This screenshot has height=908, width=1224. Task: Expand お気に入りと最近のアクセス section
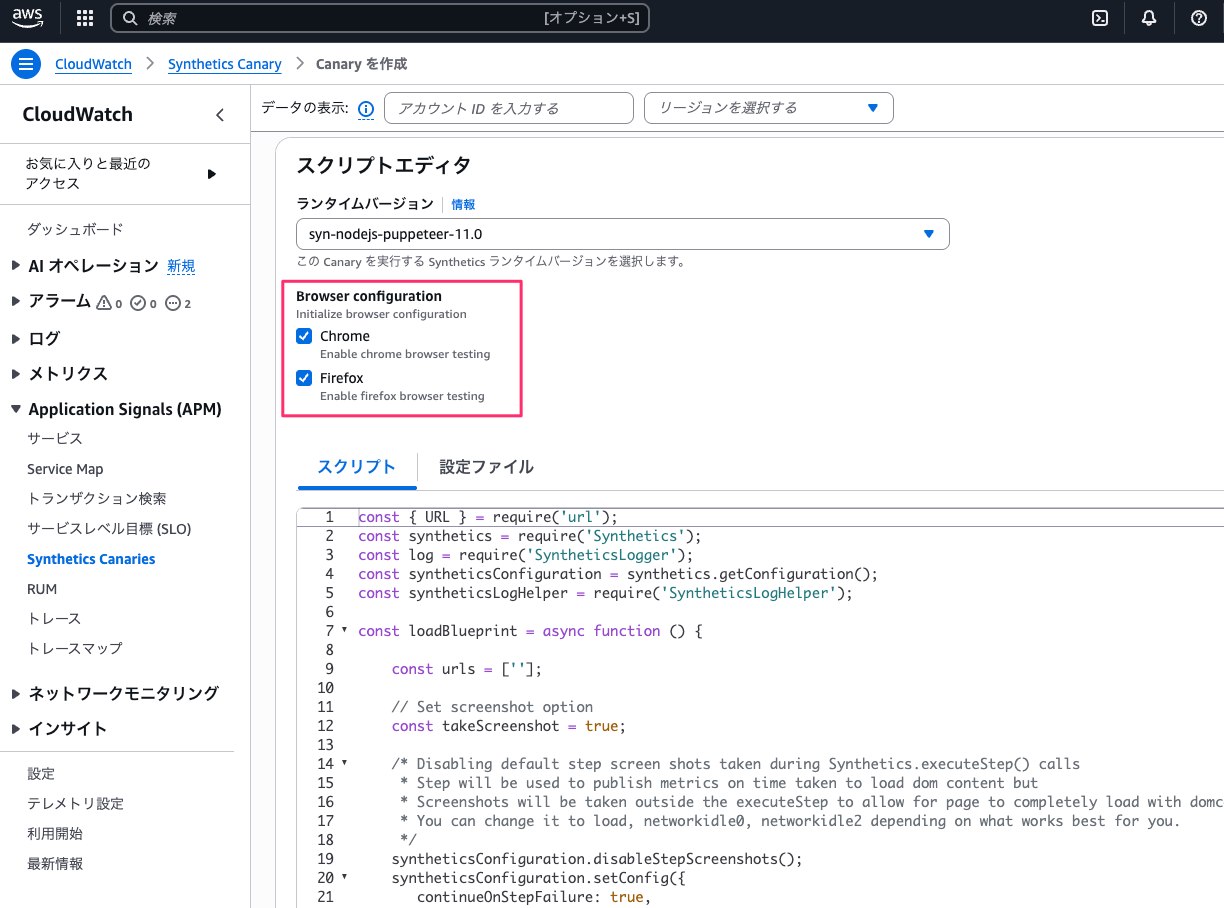[x=211, y=174]
